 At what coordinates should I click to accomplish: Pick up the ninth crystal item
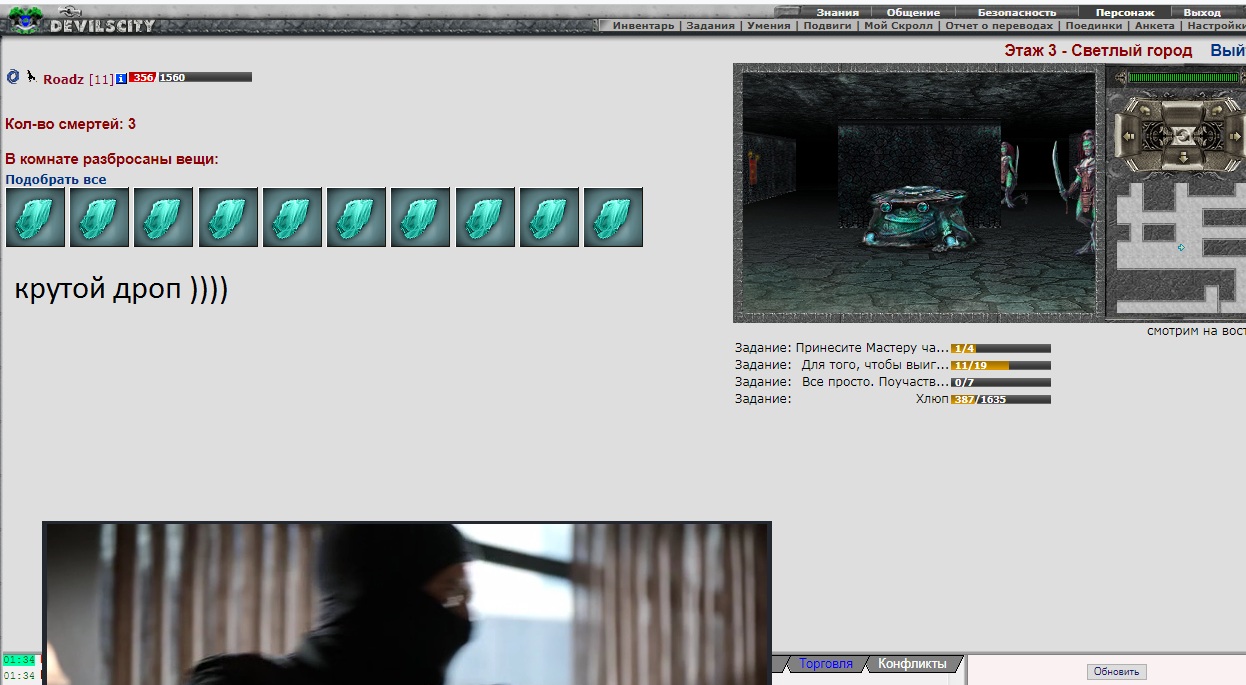[549, 217]
